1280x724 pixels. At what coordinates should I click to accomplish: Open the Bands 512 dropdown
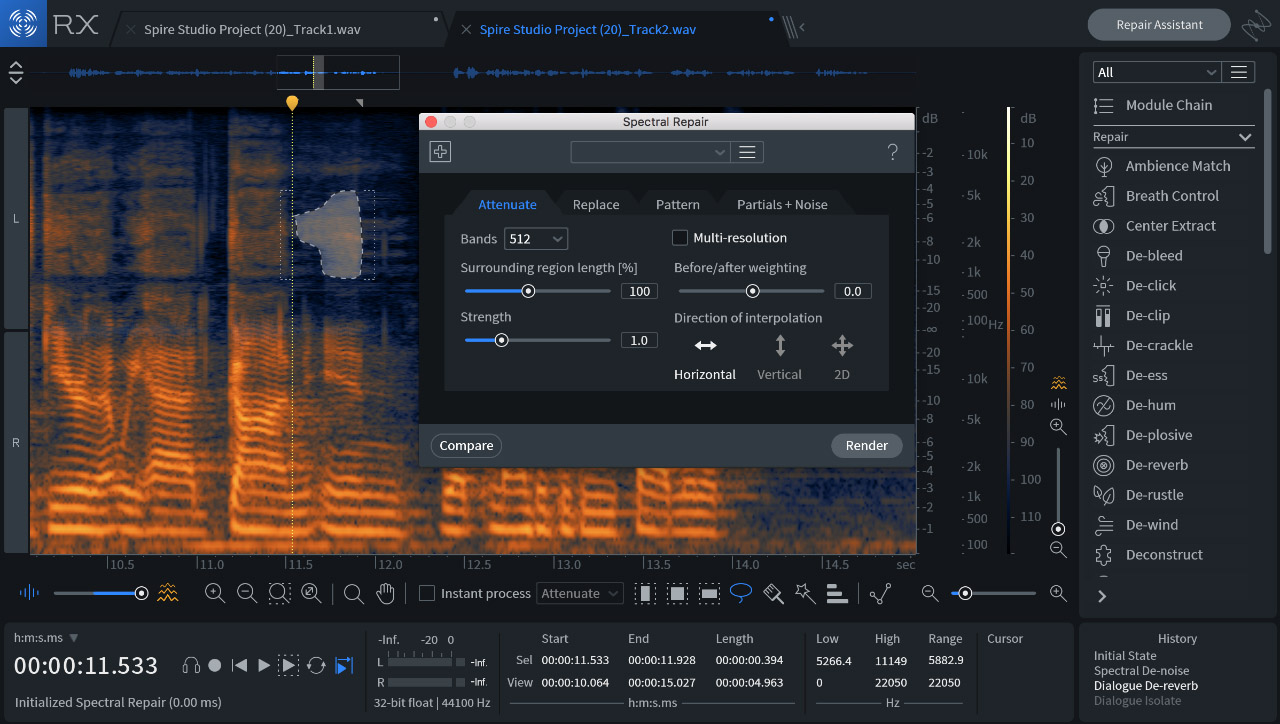[535, 239]
